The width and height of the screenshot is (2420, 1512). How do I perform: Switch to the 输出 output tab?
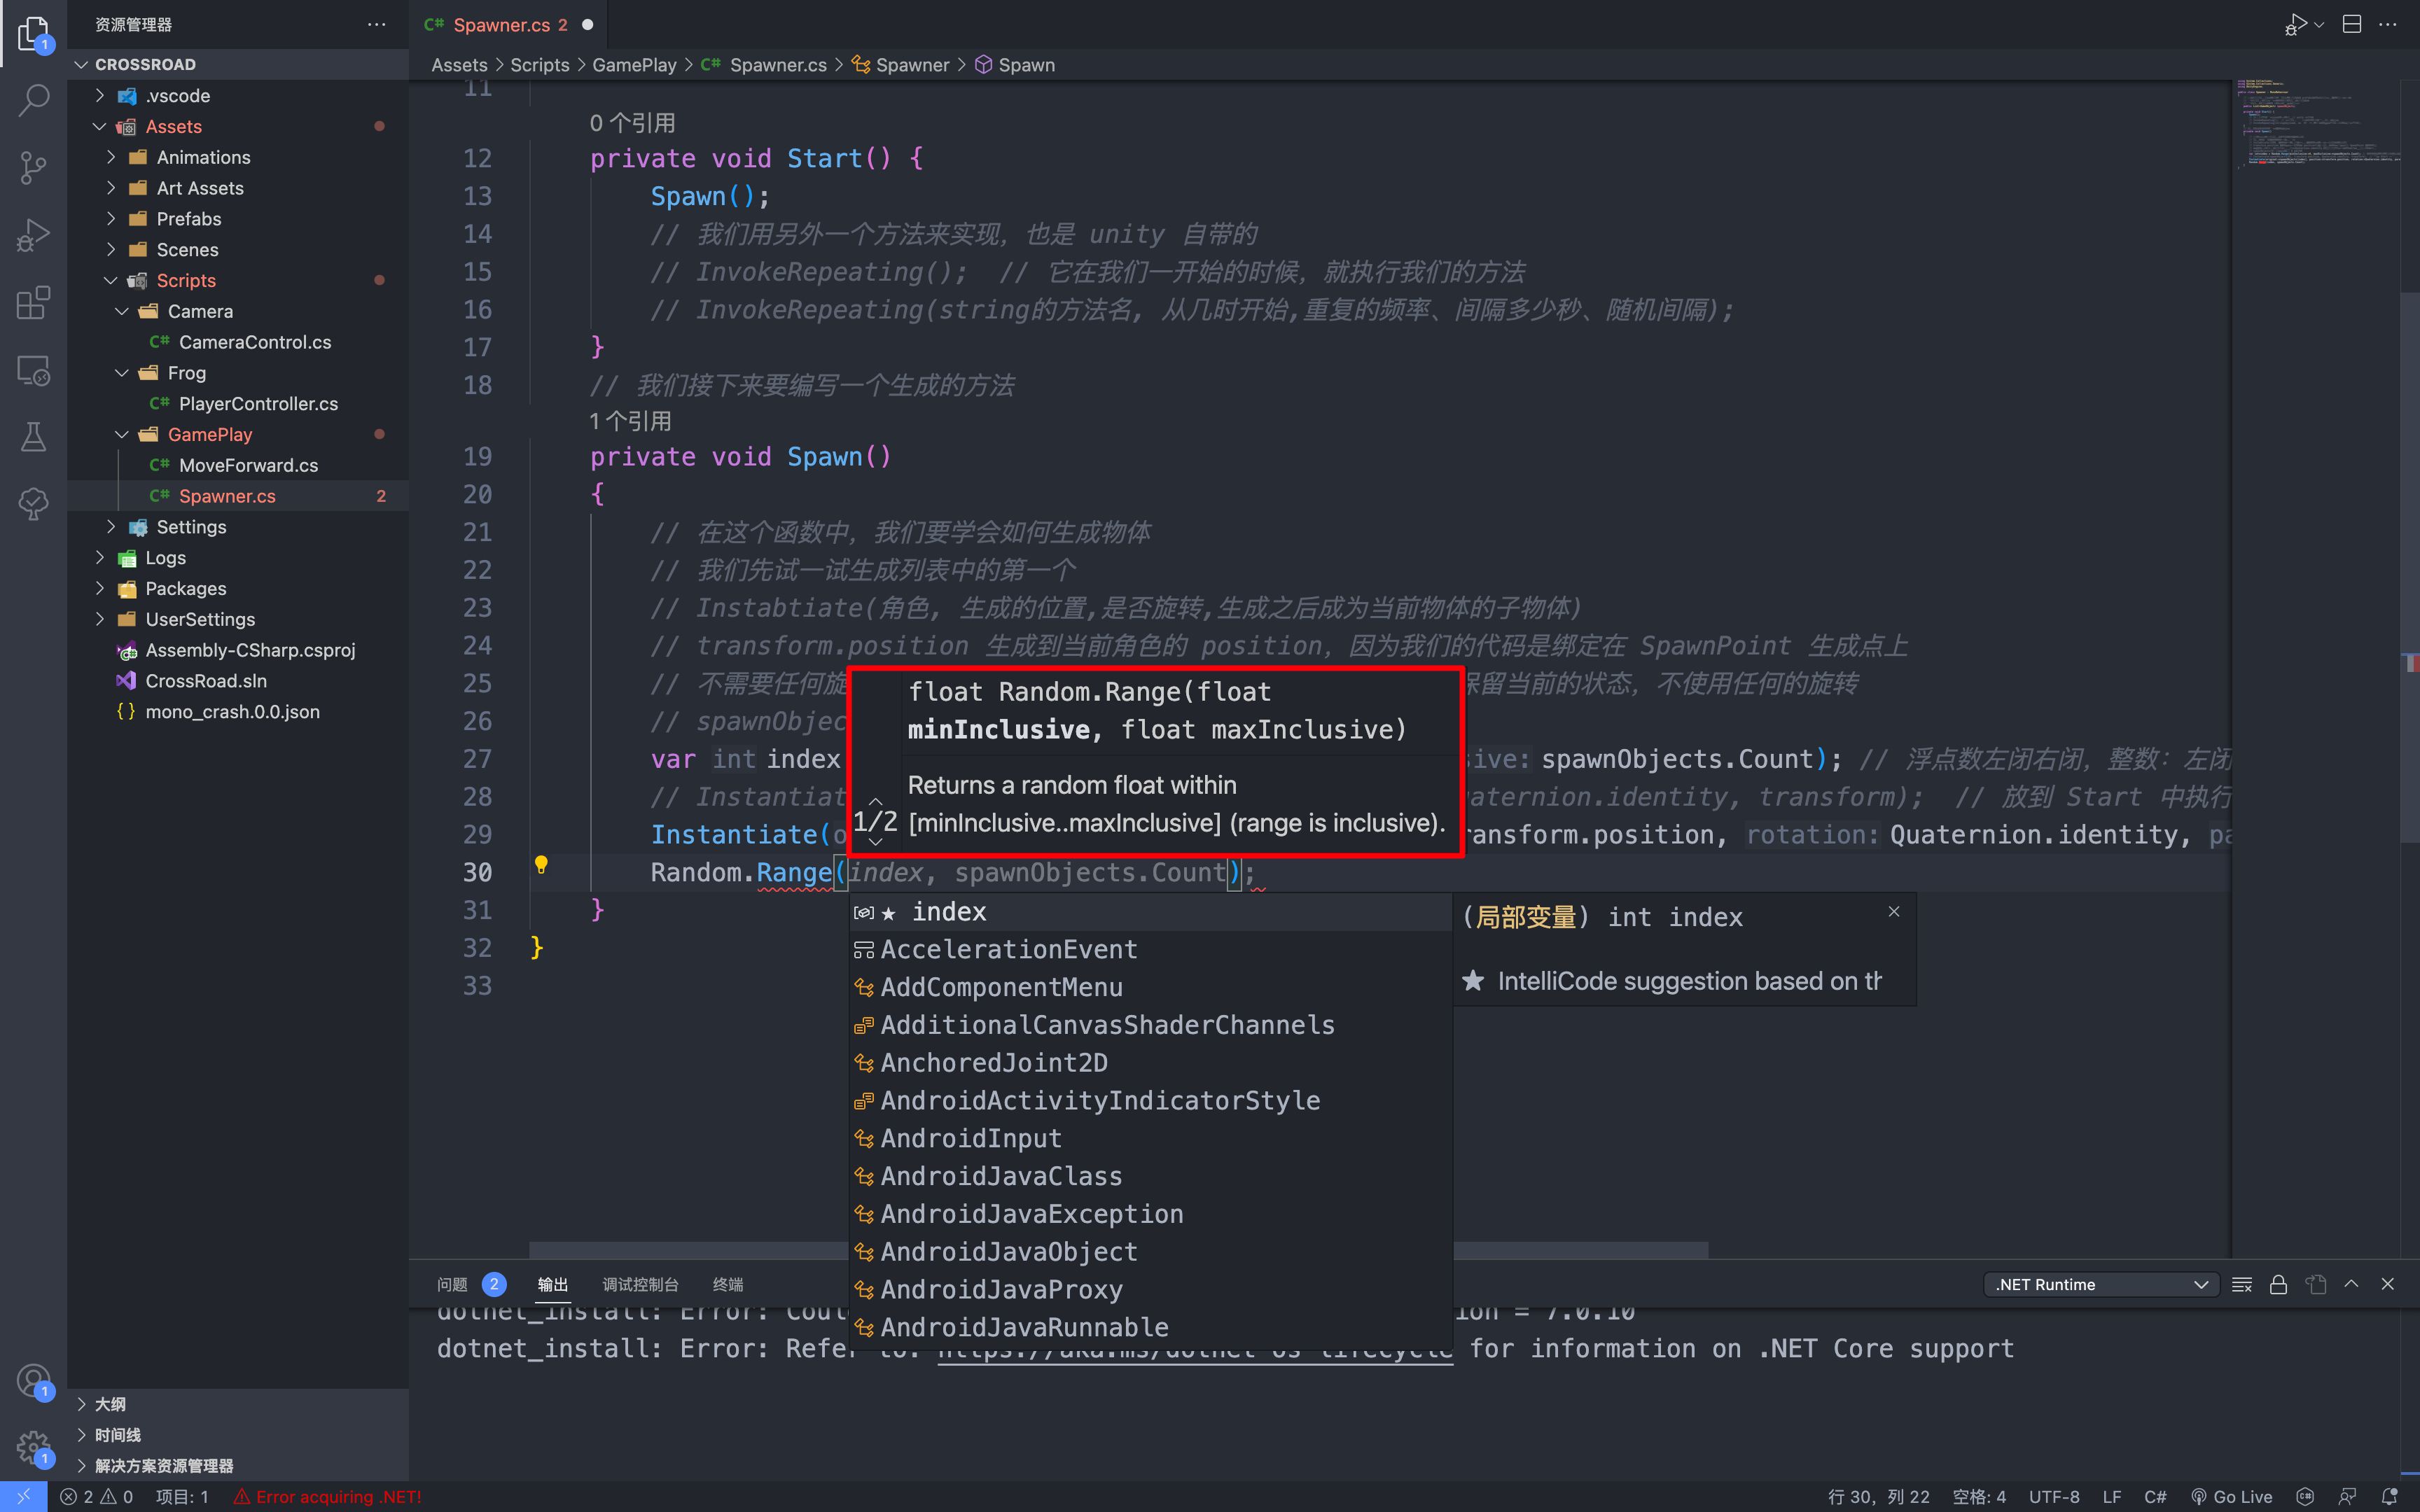tap(552, 1284)
